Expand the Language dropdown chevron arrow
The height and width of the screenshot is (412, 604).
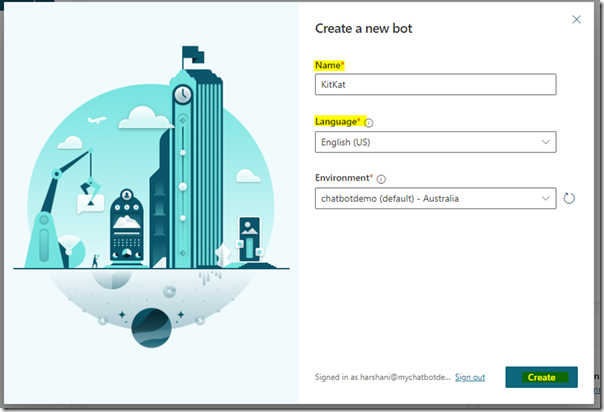point(545,142)
